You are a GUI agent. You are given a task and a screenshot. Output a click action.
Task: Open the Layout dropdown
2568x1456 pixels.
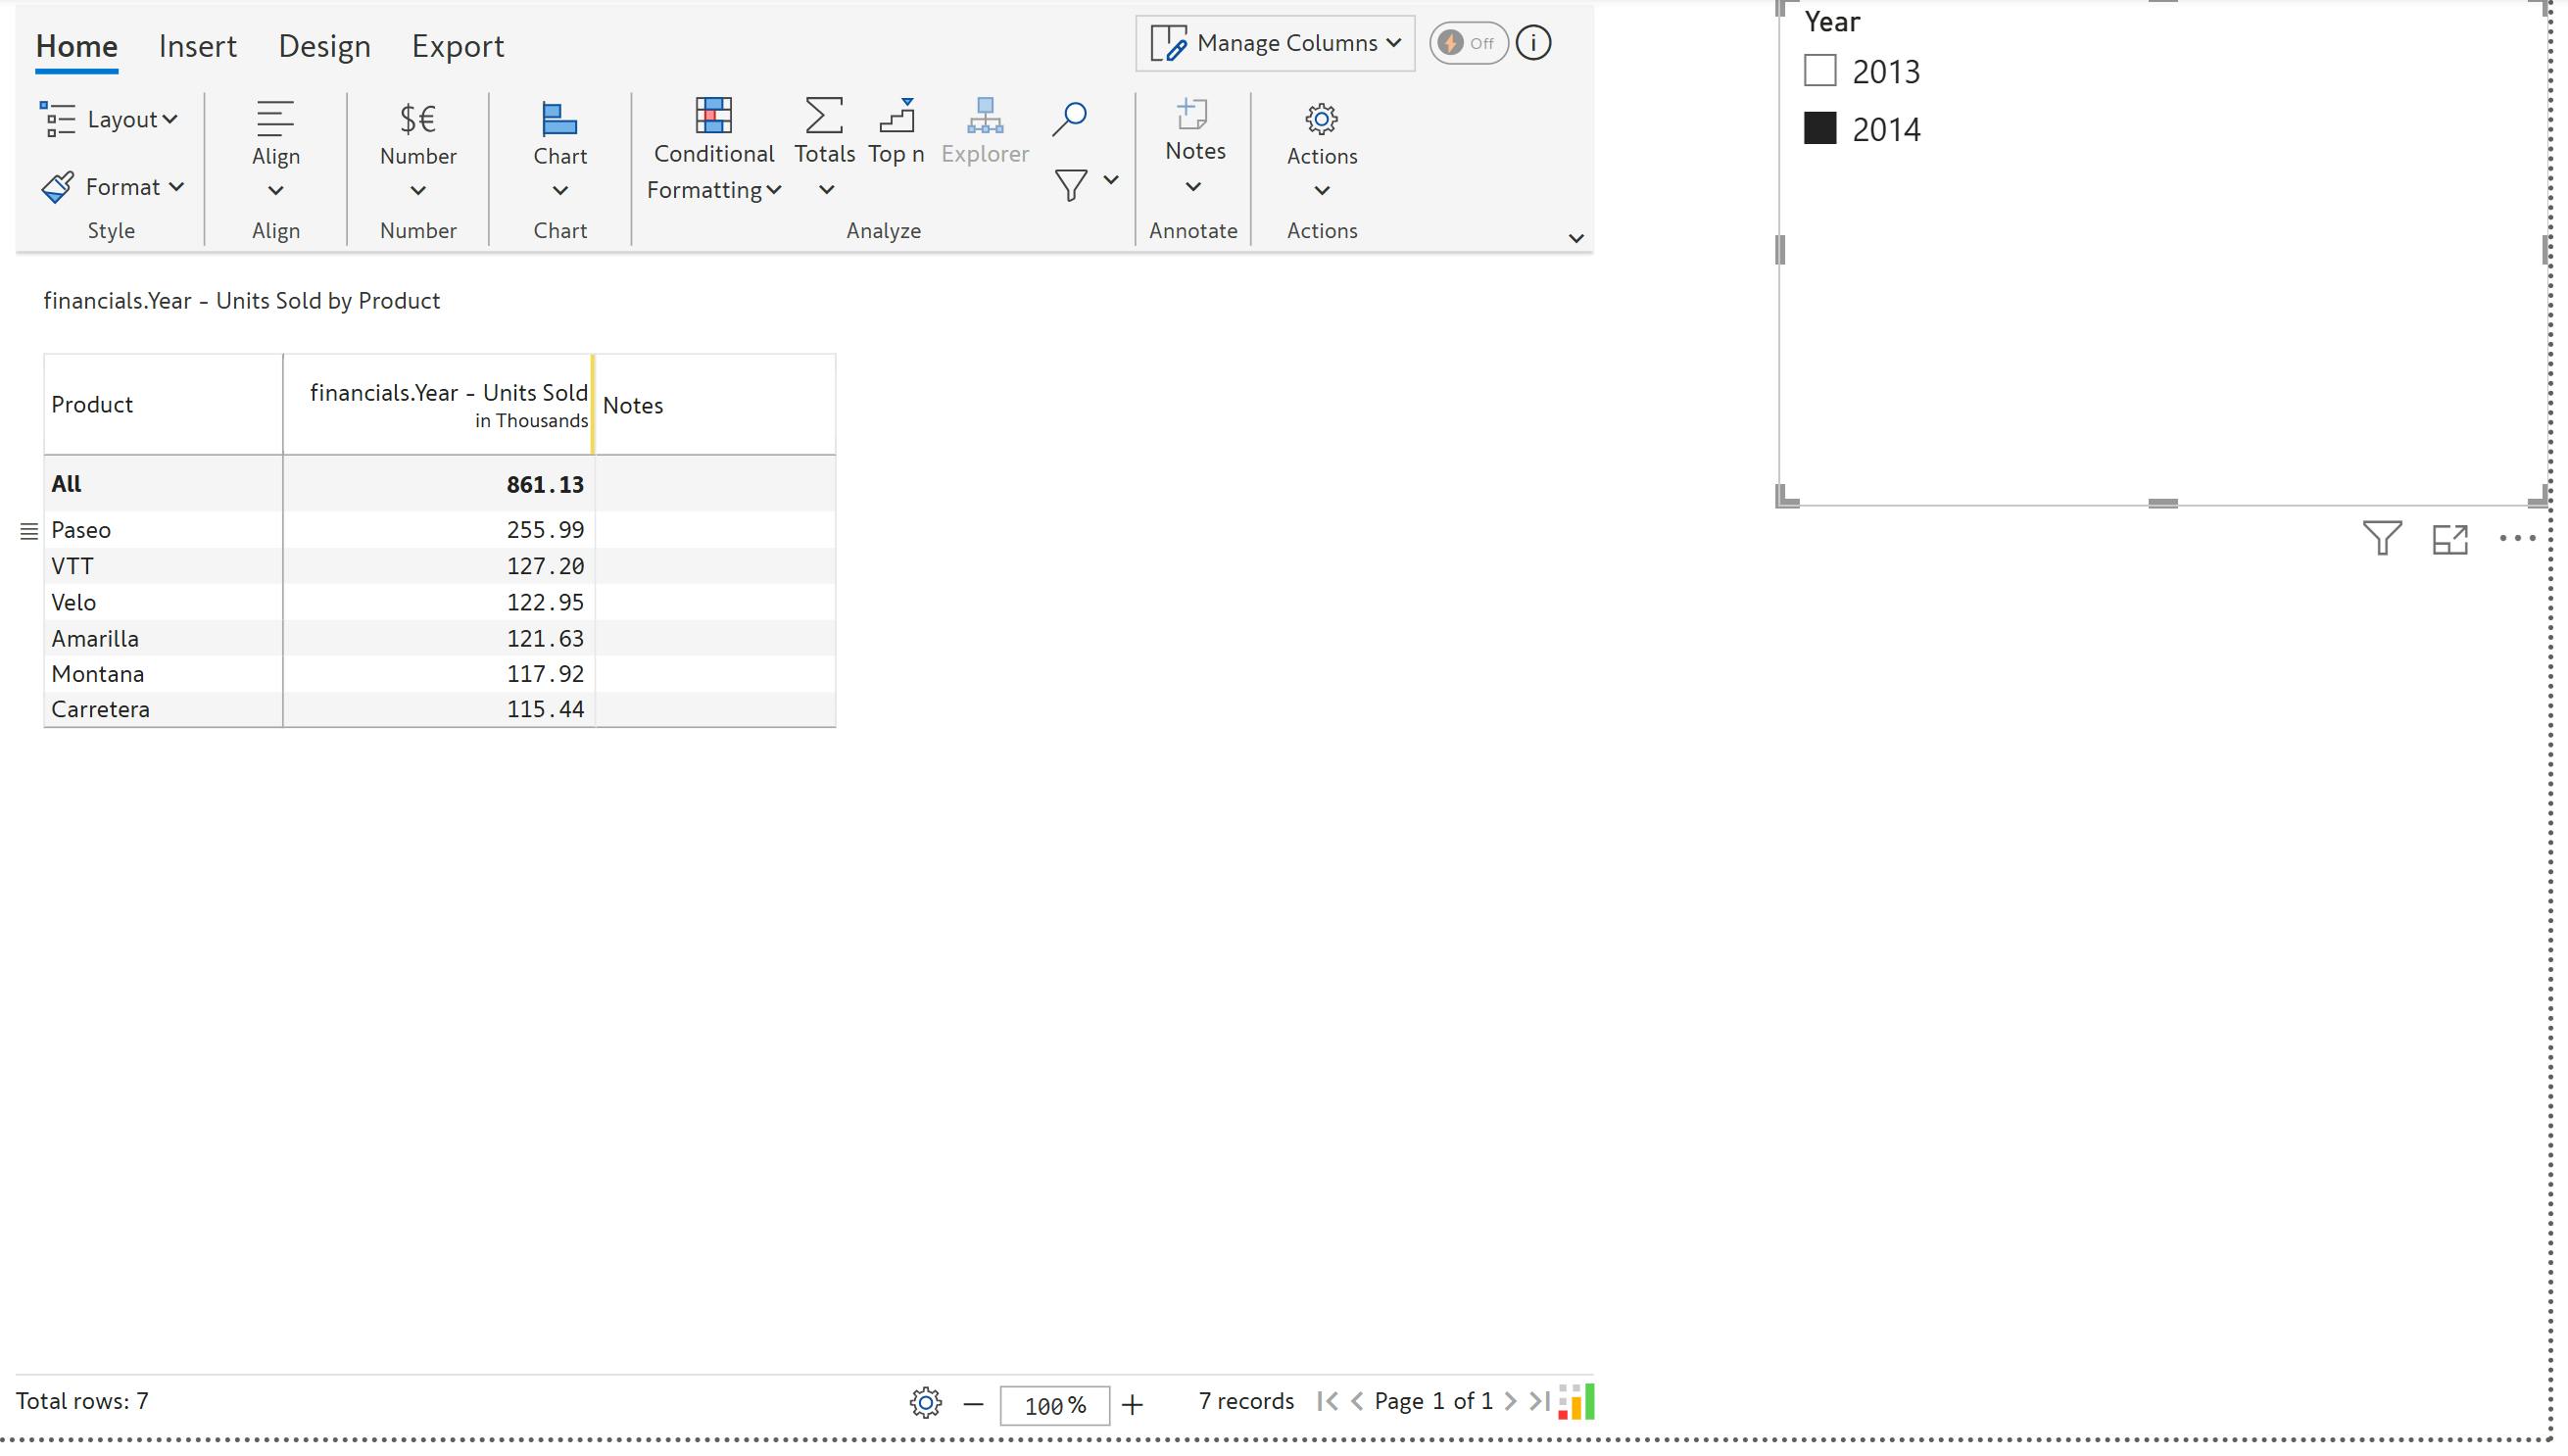pos(110,119)
